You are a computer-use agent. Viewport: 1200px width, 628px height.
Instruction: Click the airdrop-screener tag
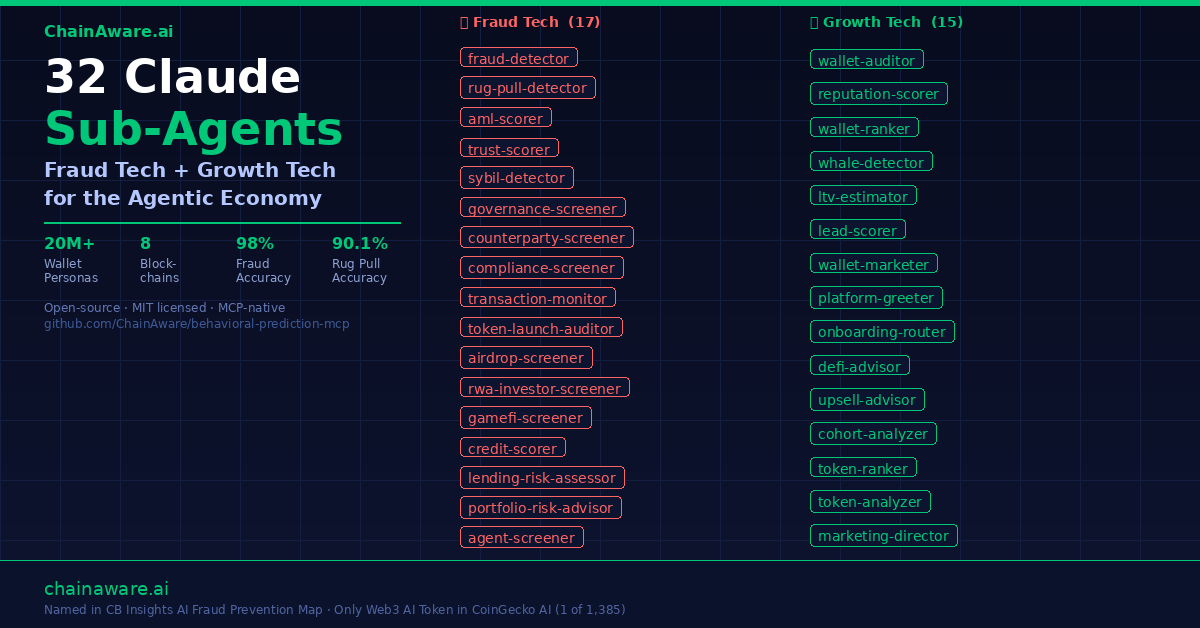click(526, 358)
